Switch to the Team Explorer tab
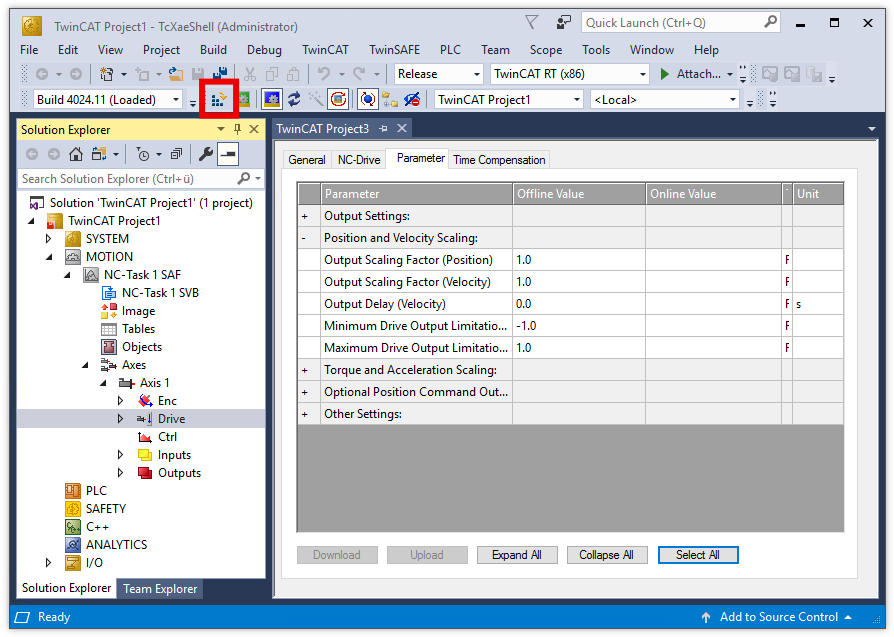 click(160, 589)
